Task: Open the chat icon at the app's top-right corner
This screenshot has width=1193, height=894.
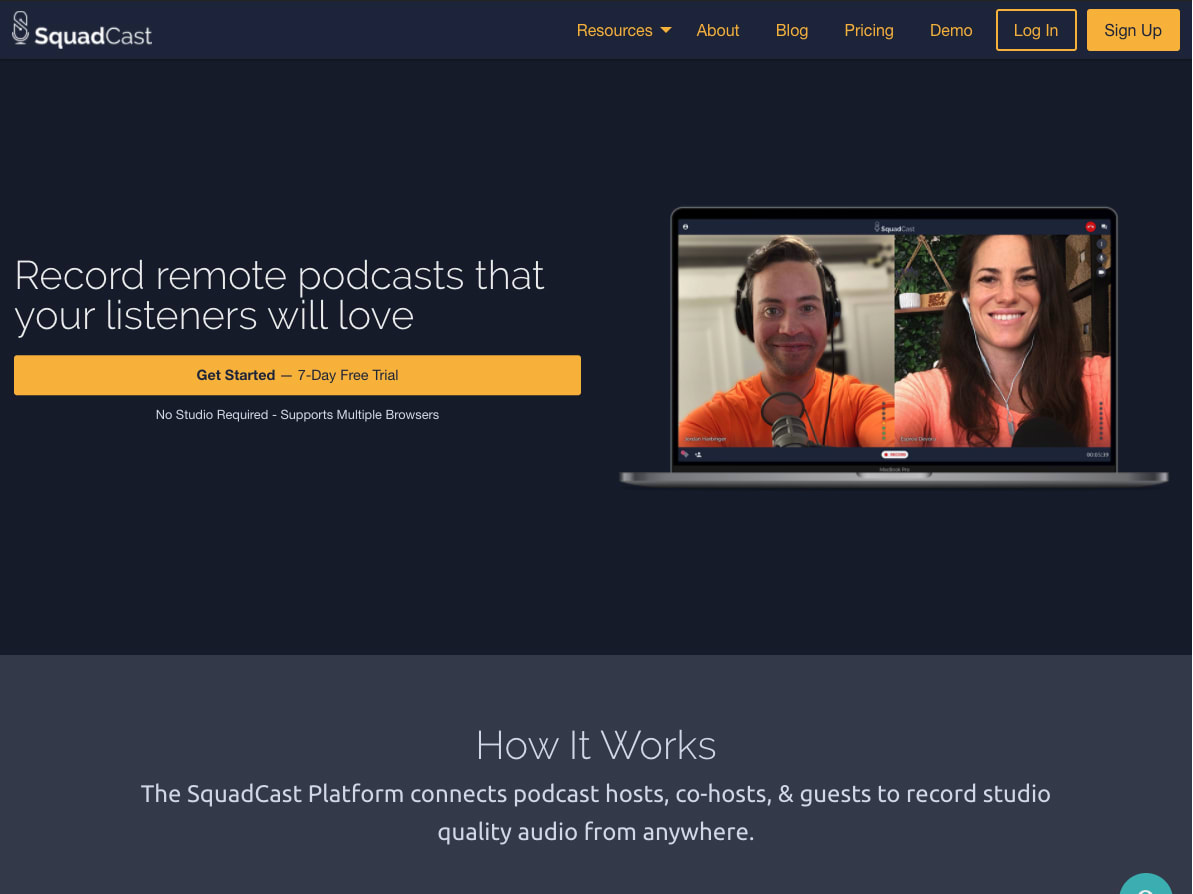Action: point(1105,226)
